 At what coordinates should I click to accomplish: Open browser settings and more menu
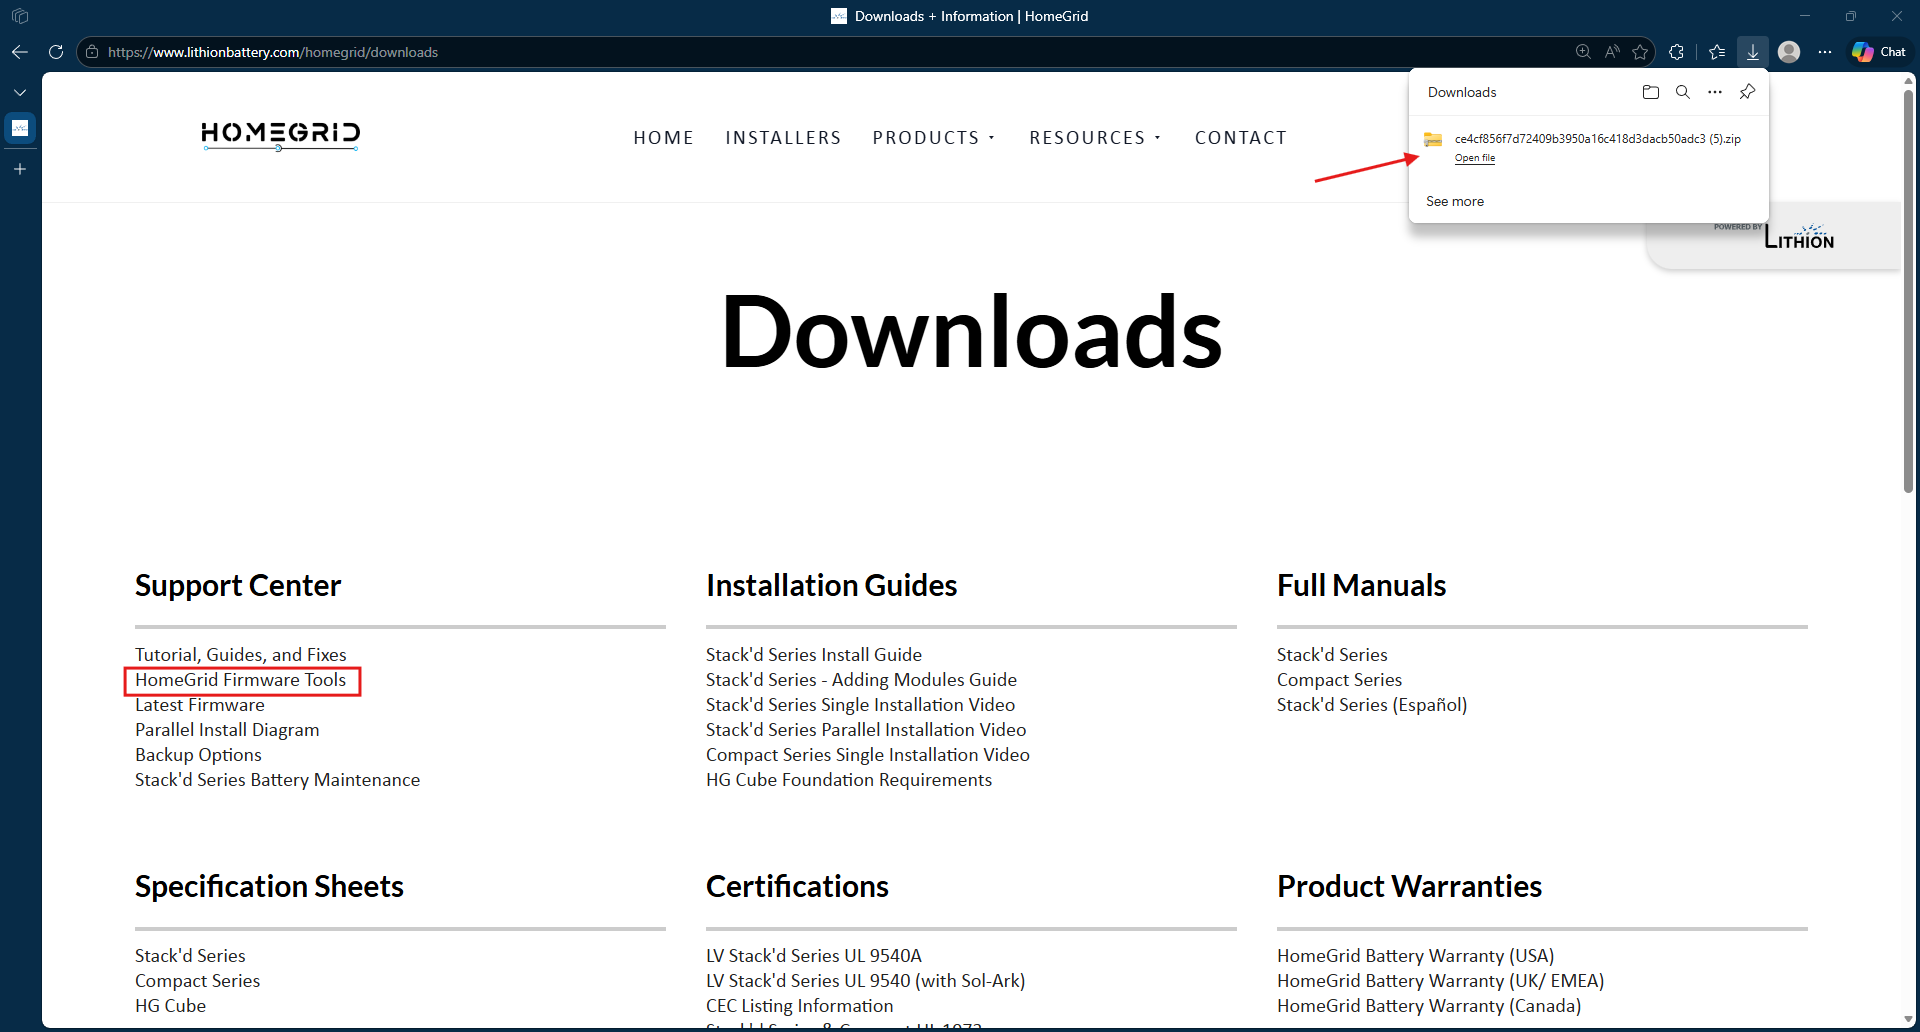1825,52
